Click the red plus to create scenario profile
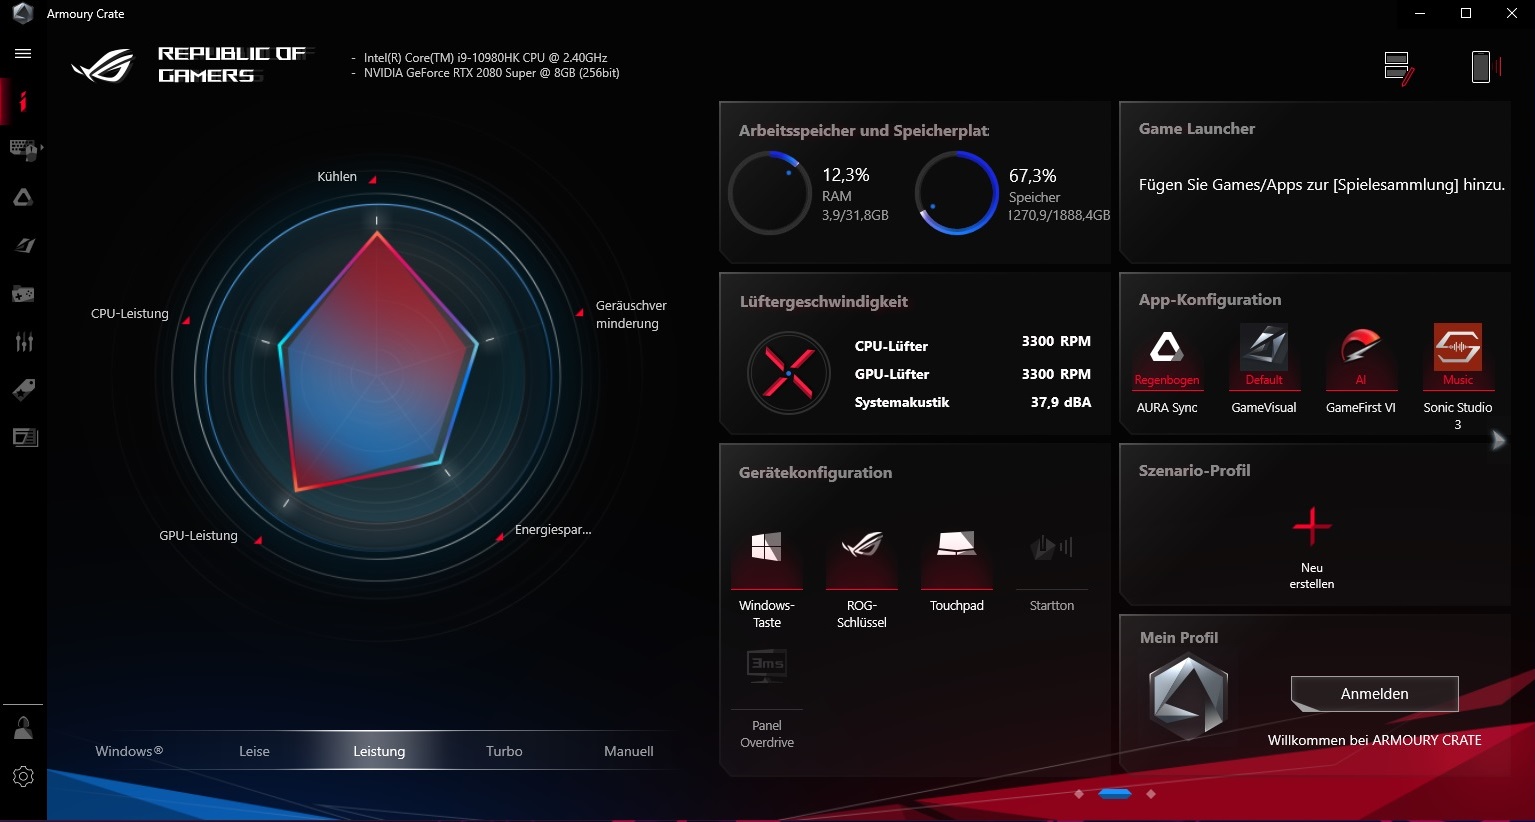The height and width of the screenshot is (822, 1535). tap(1312, 526)
